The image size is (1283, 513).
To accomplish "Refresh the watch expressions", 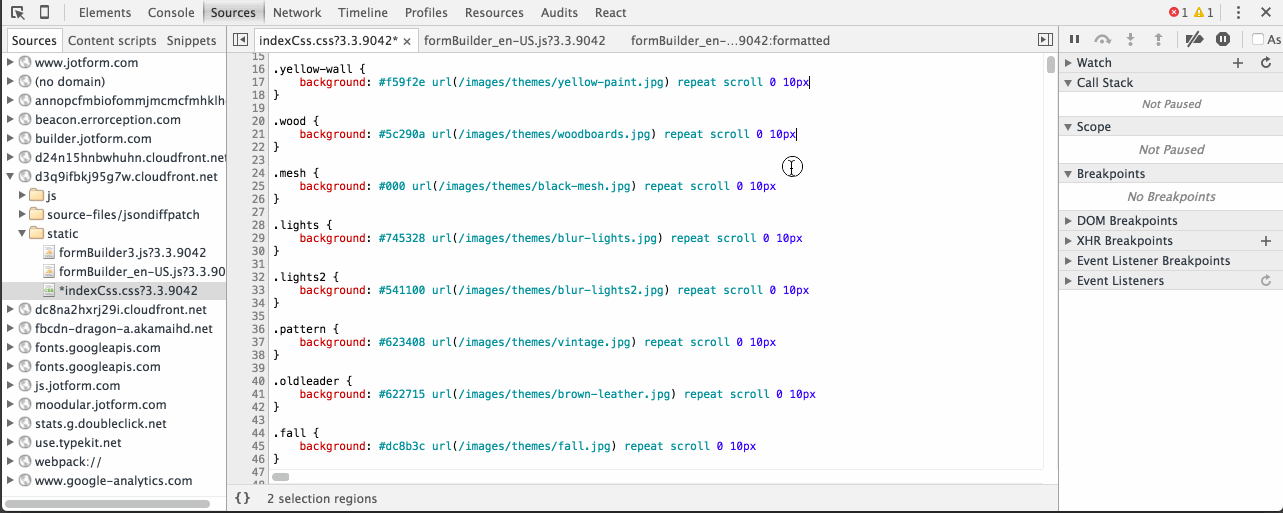I will (1266, 63).
